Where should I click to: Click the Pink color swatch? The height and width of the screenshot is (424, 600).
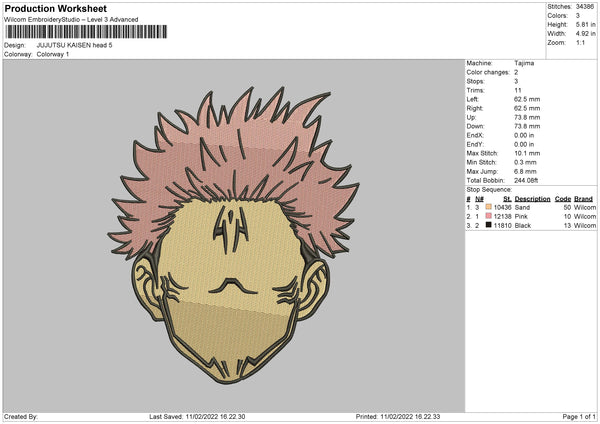(488, 216)
